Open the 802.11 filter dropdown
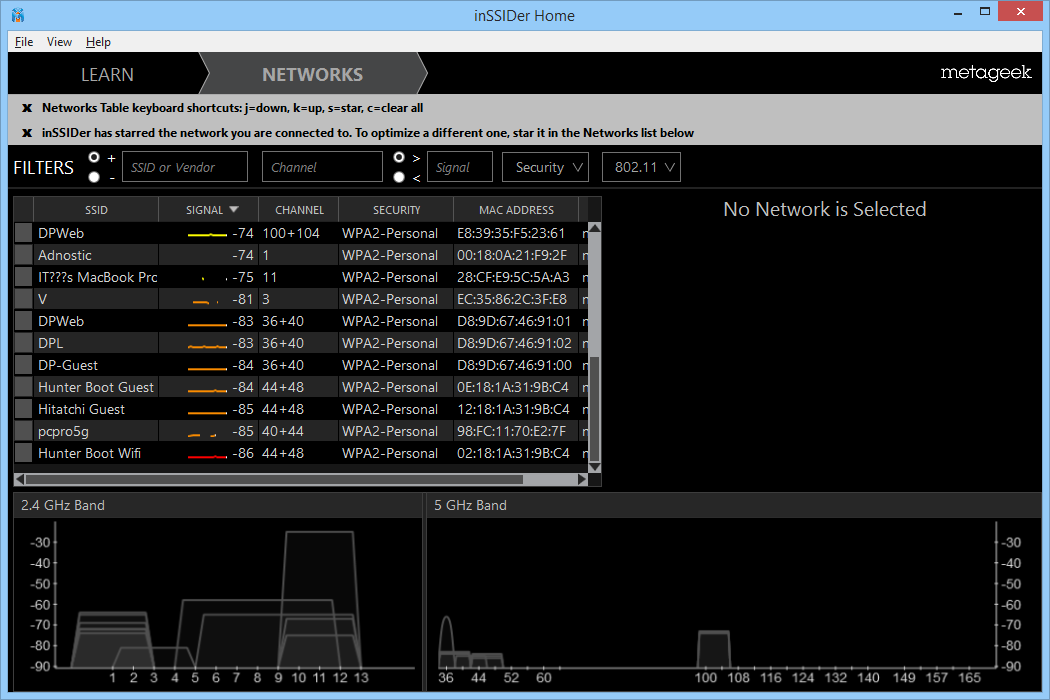The height and width of the screenshot is (700, 1050). [642, 167]
